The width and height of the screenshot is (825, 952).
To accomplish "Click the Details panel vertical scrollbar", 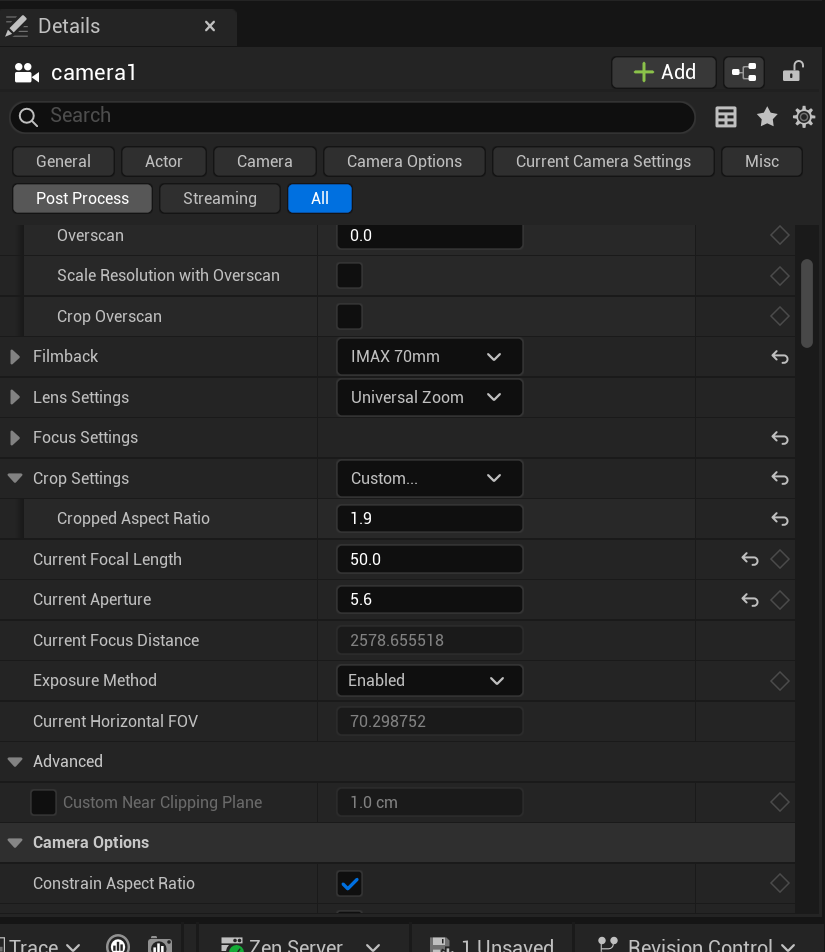I will click(807, 304).
